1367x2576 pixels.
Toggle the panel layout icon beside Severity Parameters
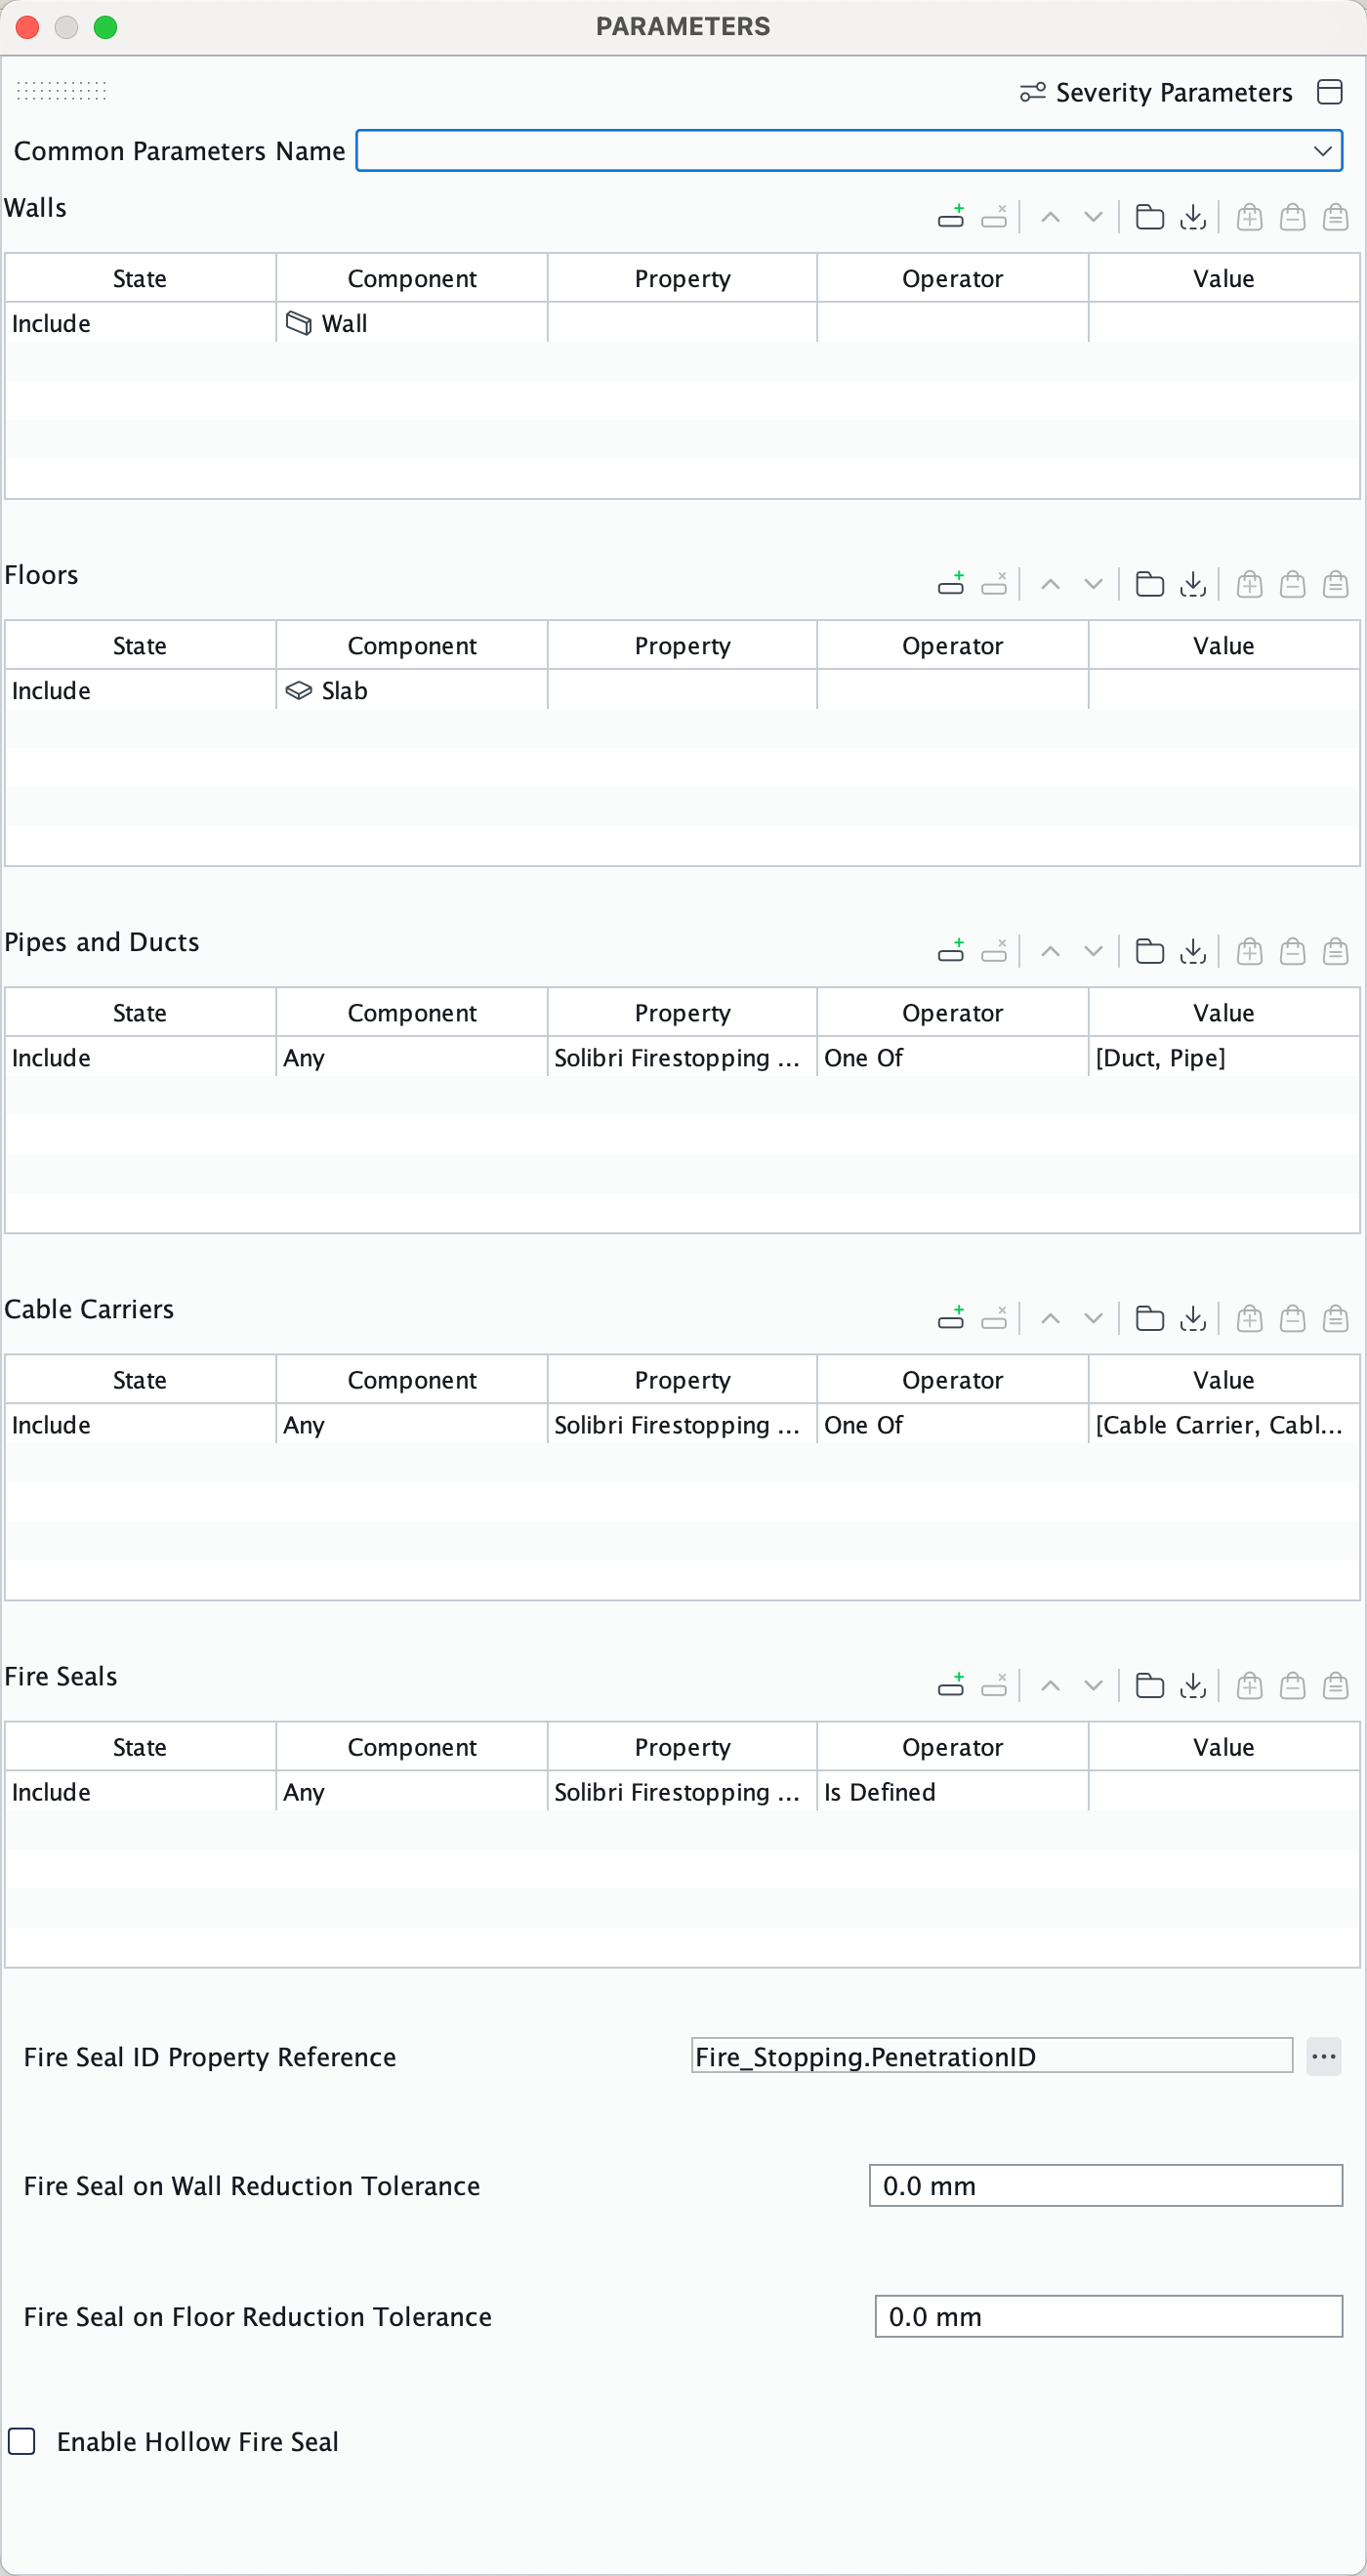pos(1329,92)
